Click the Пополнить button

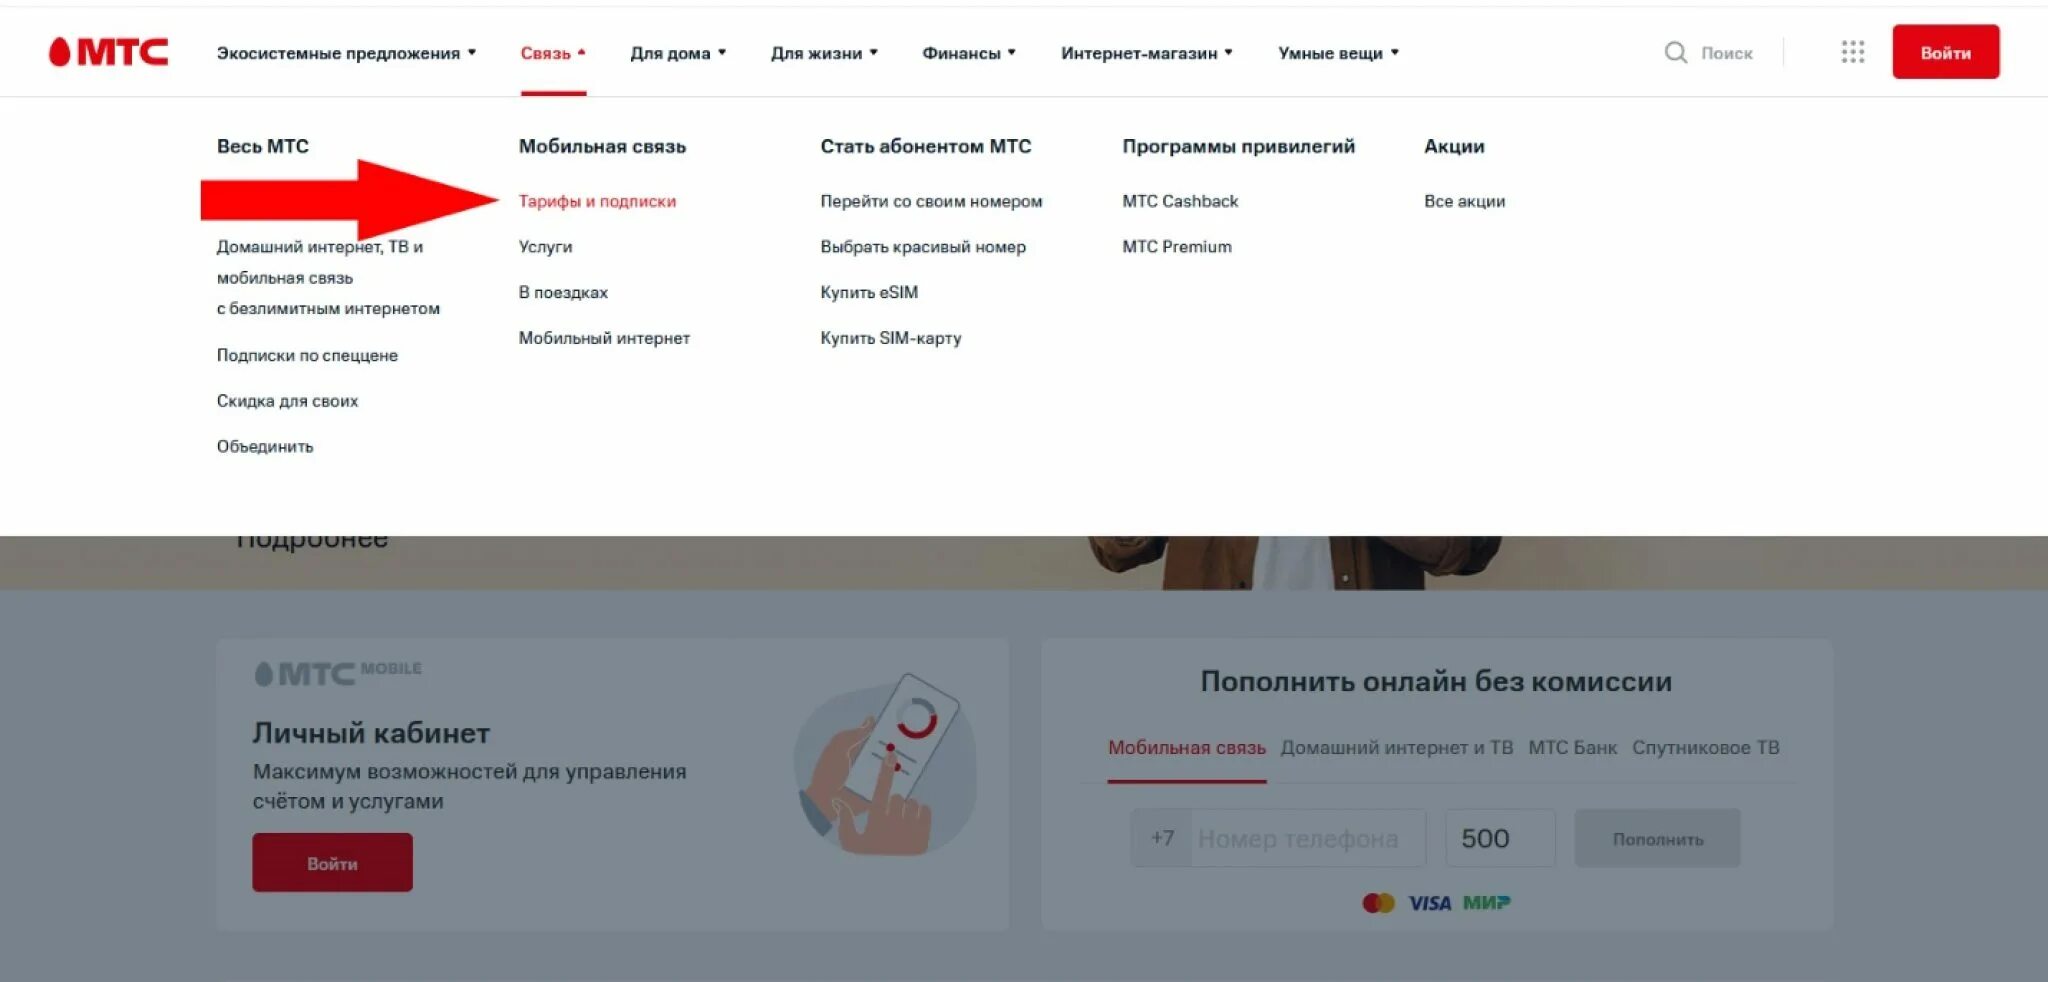coord(1657,838)
